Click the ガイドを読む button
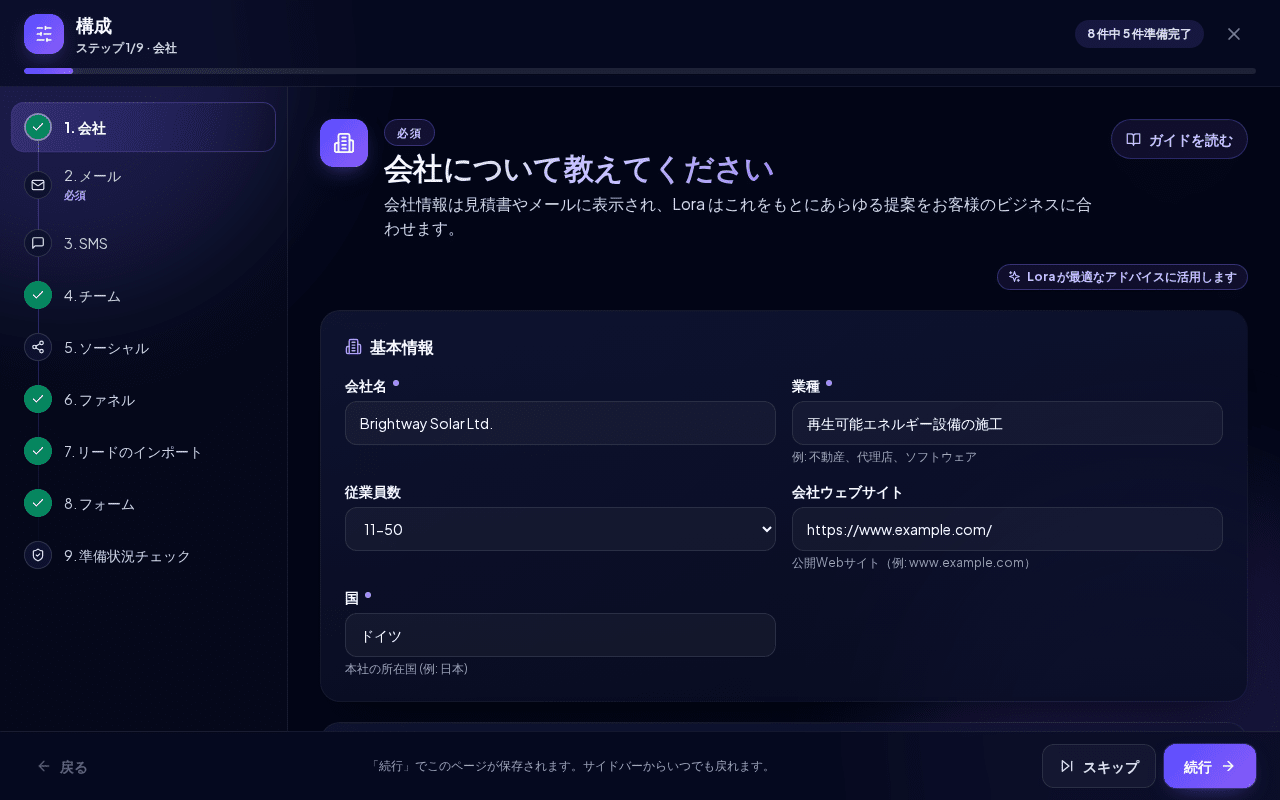 coord(1179,139)
